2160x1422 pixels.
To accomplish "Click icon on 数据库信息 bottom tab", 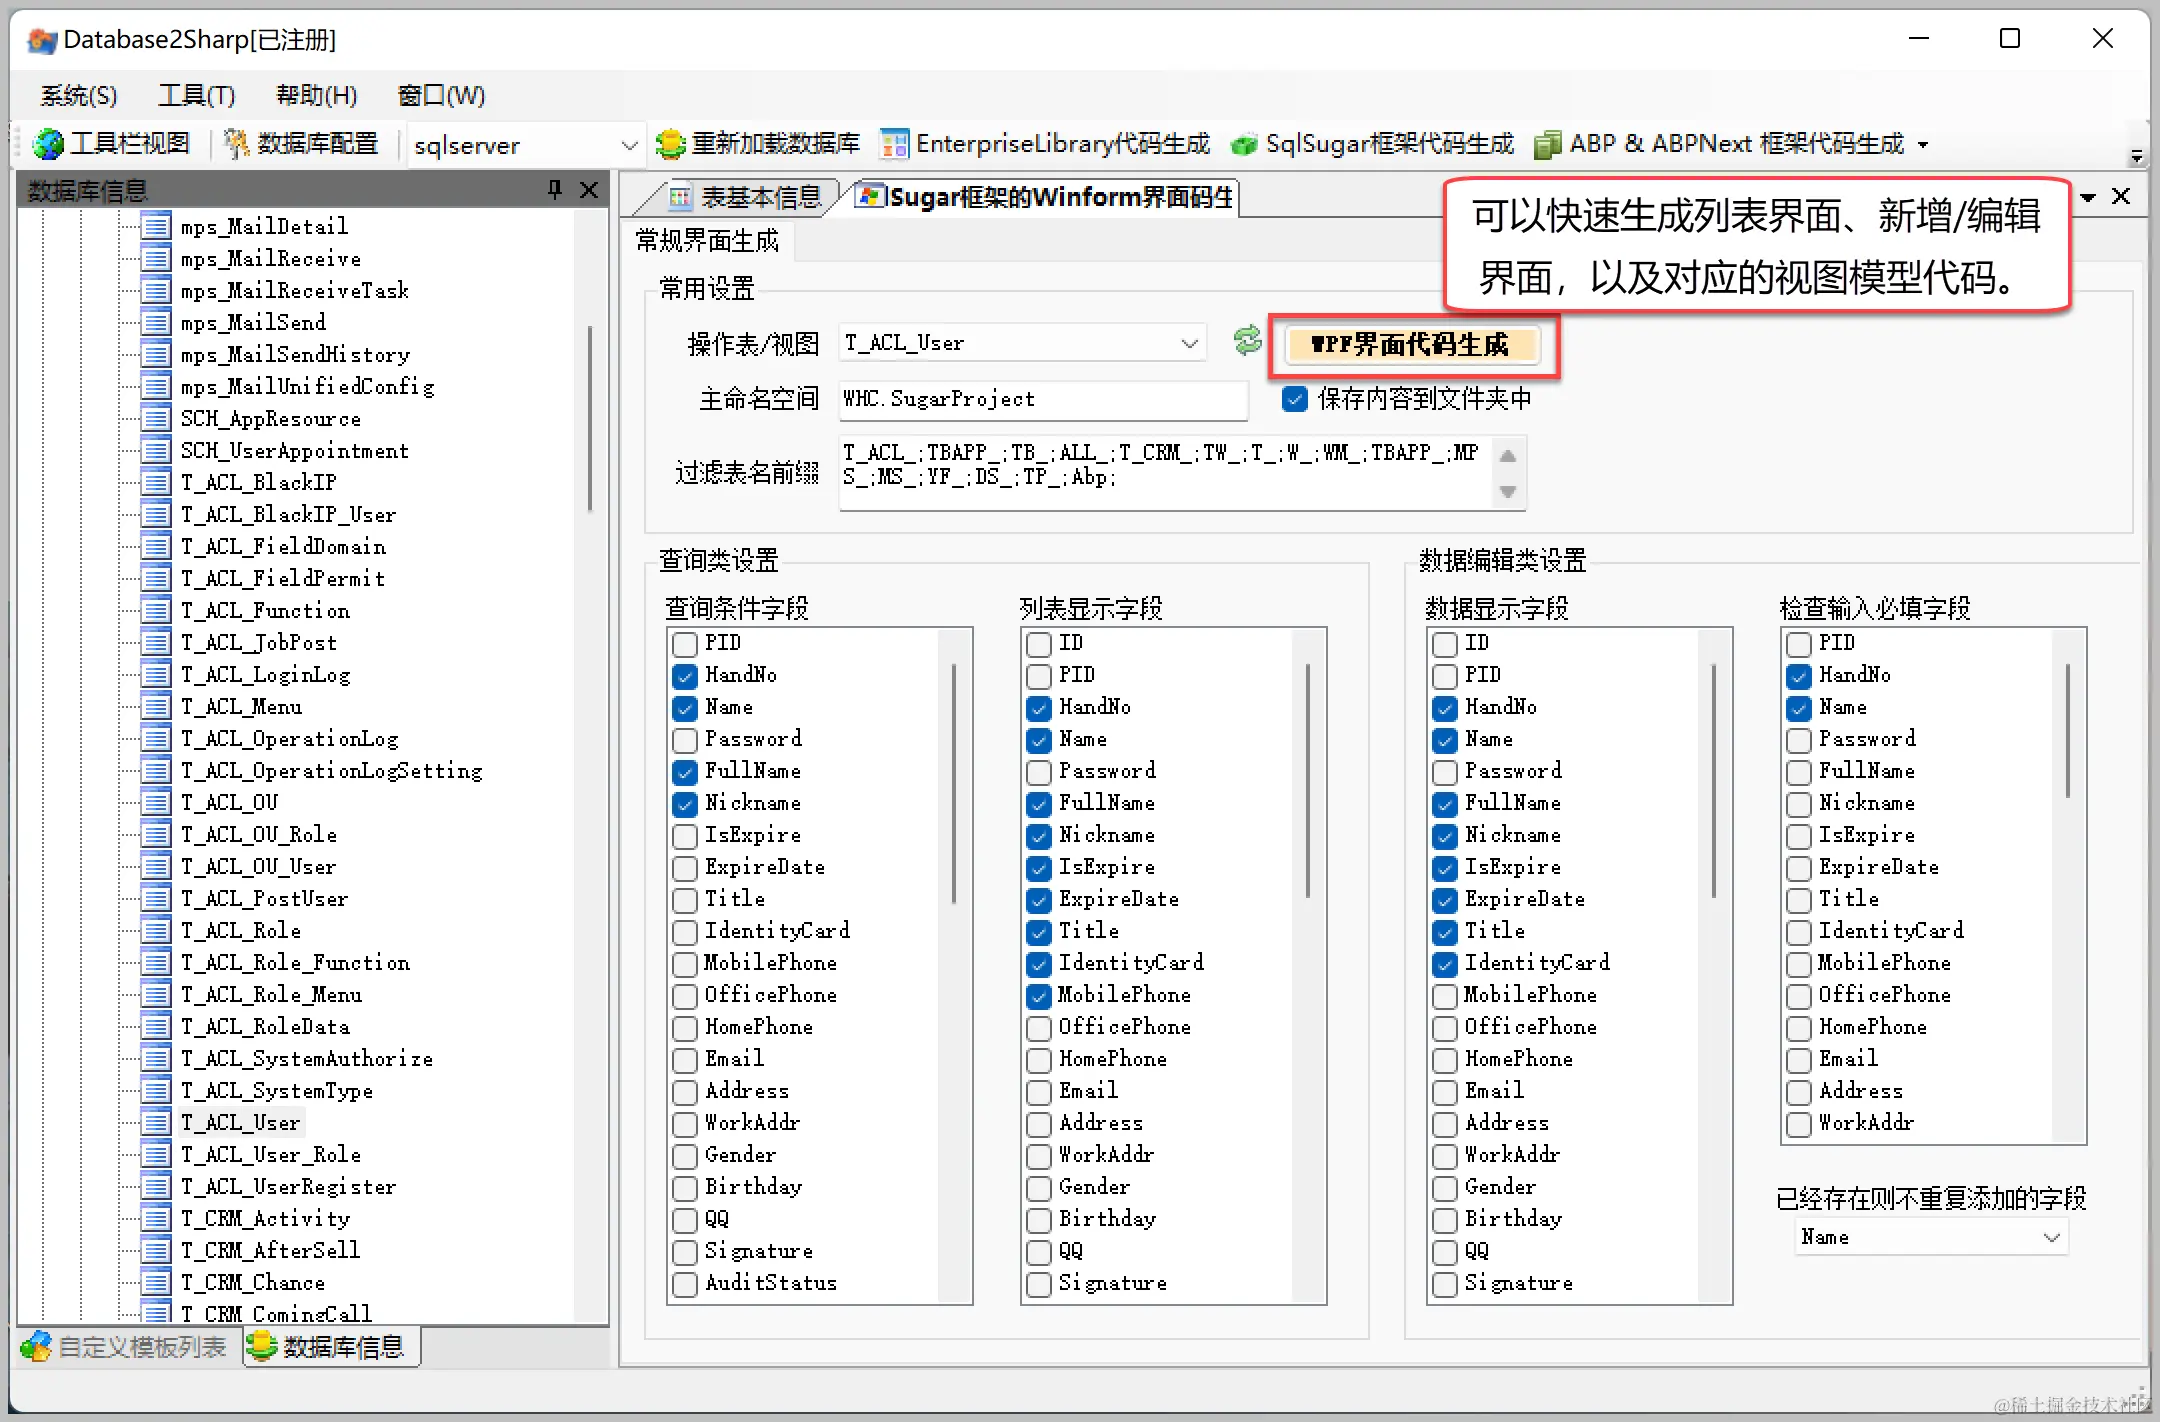I will (261, 1346).
